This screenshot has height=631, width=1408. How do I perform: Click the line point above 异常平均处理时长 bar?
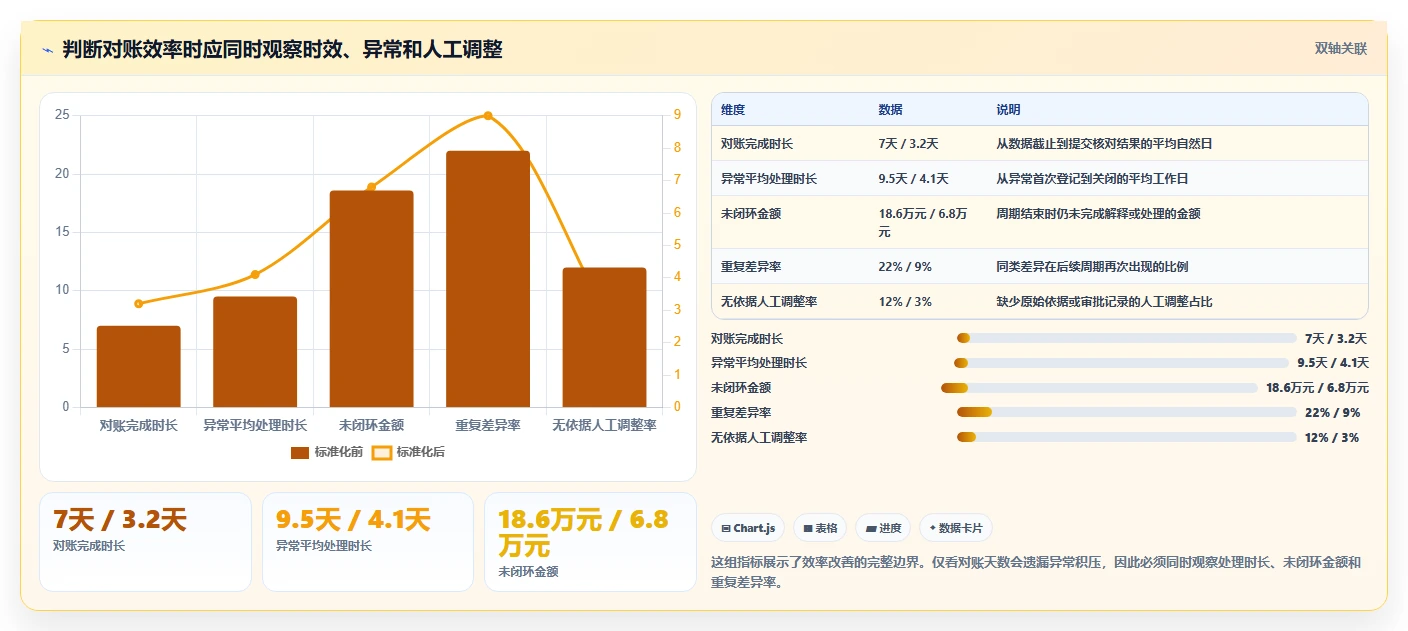click(x=255, y=274)
